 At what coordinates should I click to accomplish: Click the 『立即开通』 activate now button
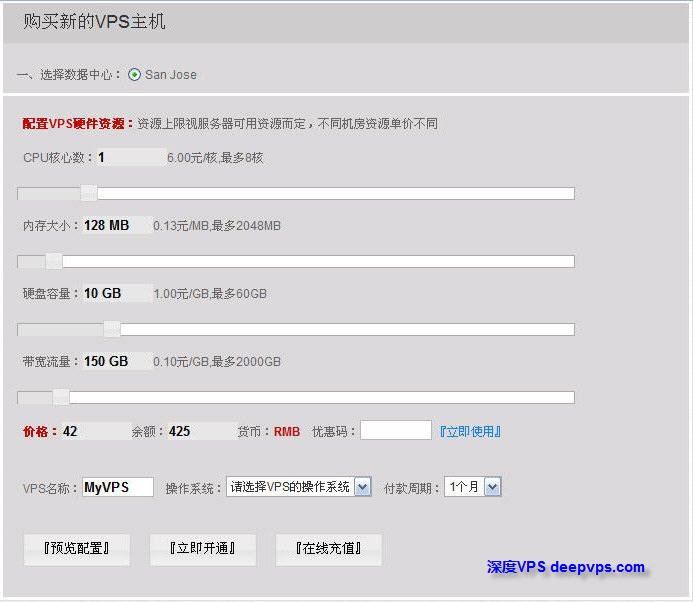[x=203, y=549]
